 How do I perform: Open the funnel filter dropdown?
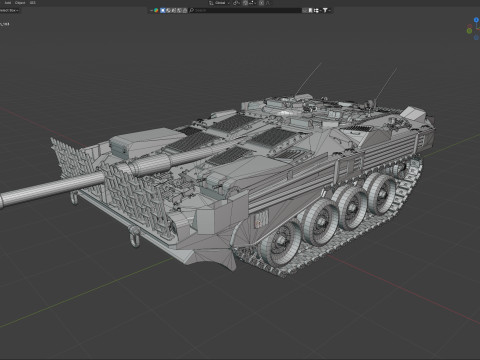pos(326,10)
